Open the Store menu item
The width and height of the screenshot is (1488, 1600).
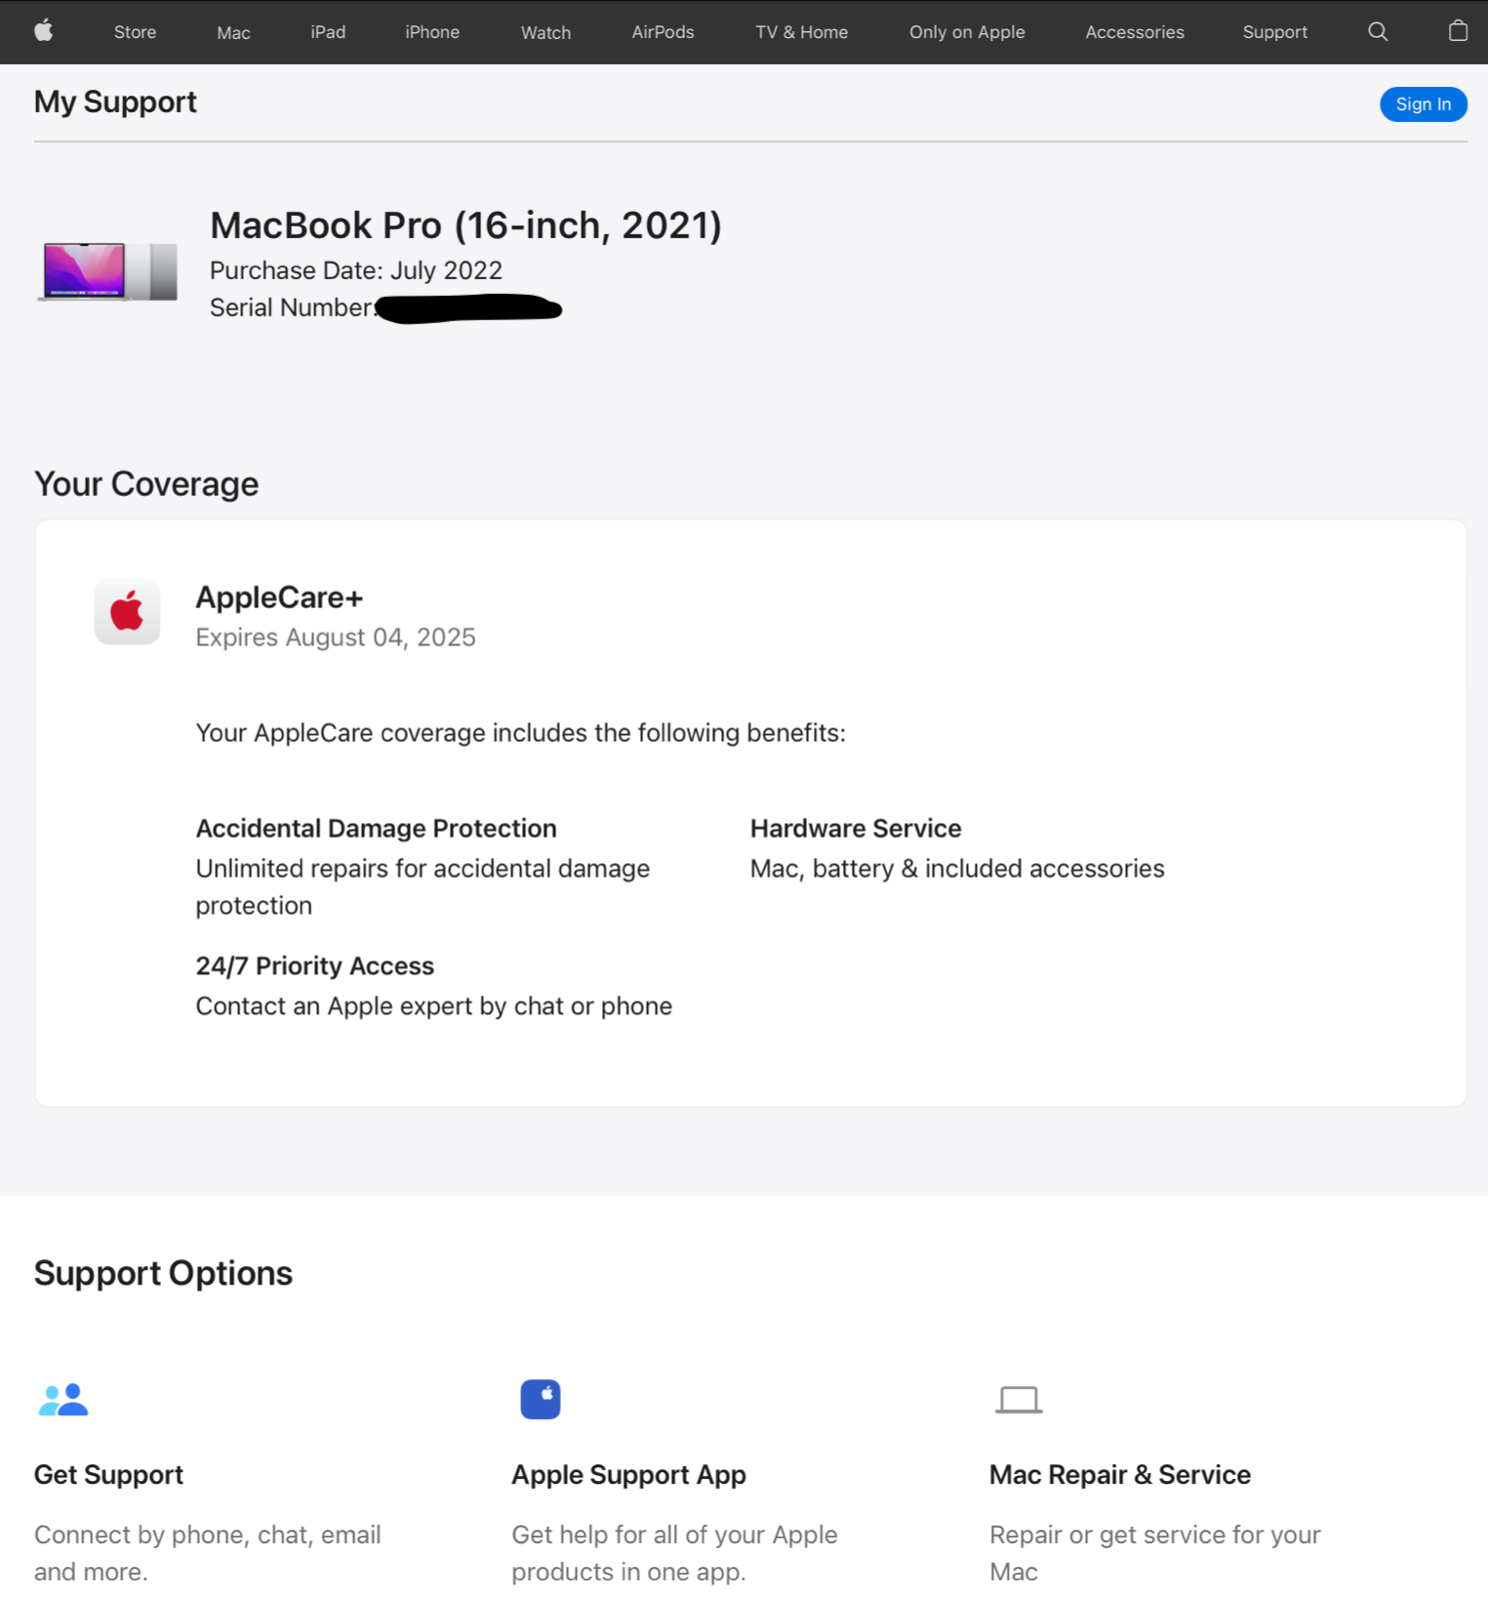[x=135, y=32]
